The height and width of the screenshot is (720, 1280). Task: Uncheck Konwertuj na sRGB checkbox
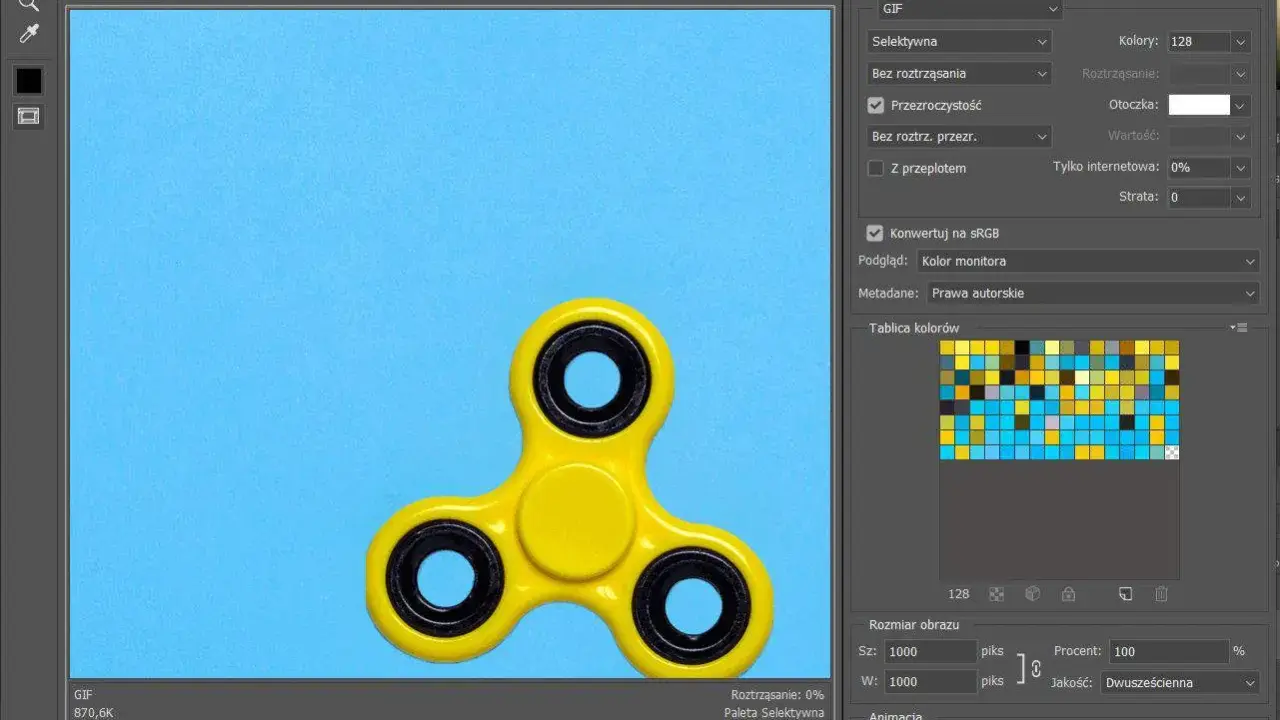pos(875,233)
